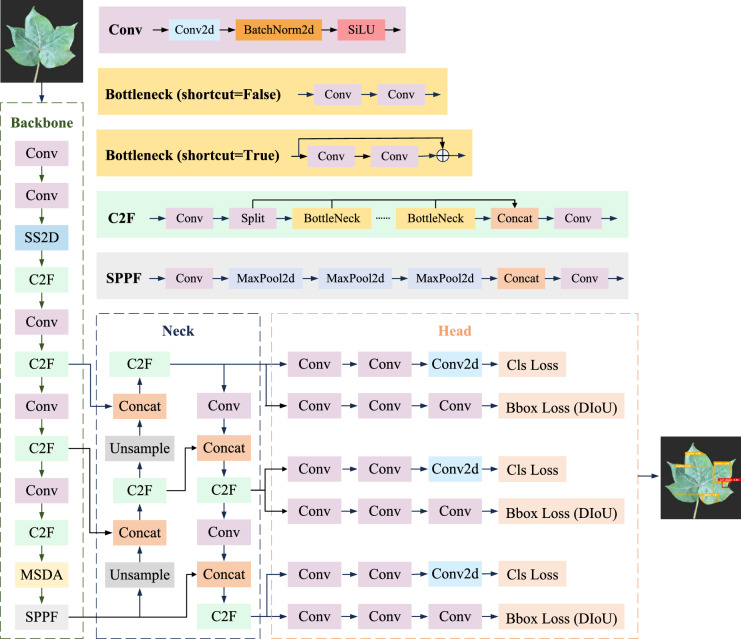
Task: Click the BottleNeck block right after Split
Action: click(332, 218)
